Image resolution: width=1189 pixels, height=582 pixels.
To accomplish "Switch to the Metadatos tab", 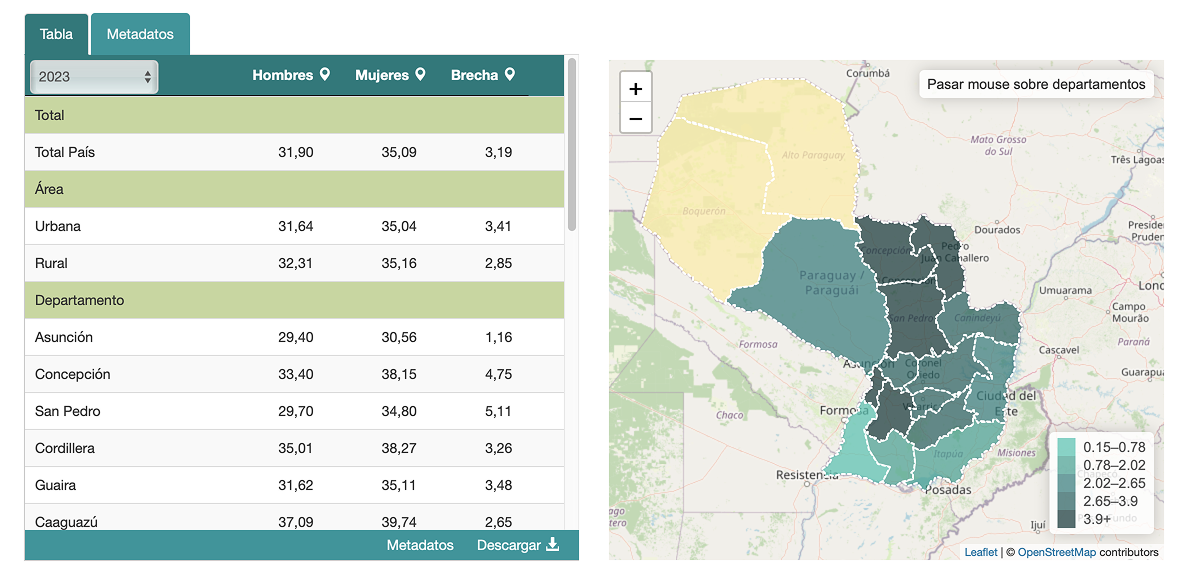I will tap(140, 34).
